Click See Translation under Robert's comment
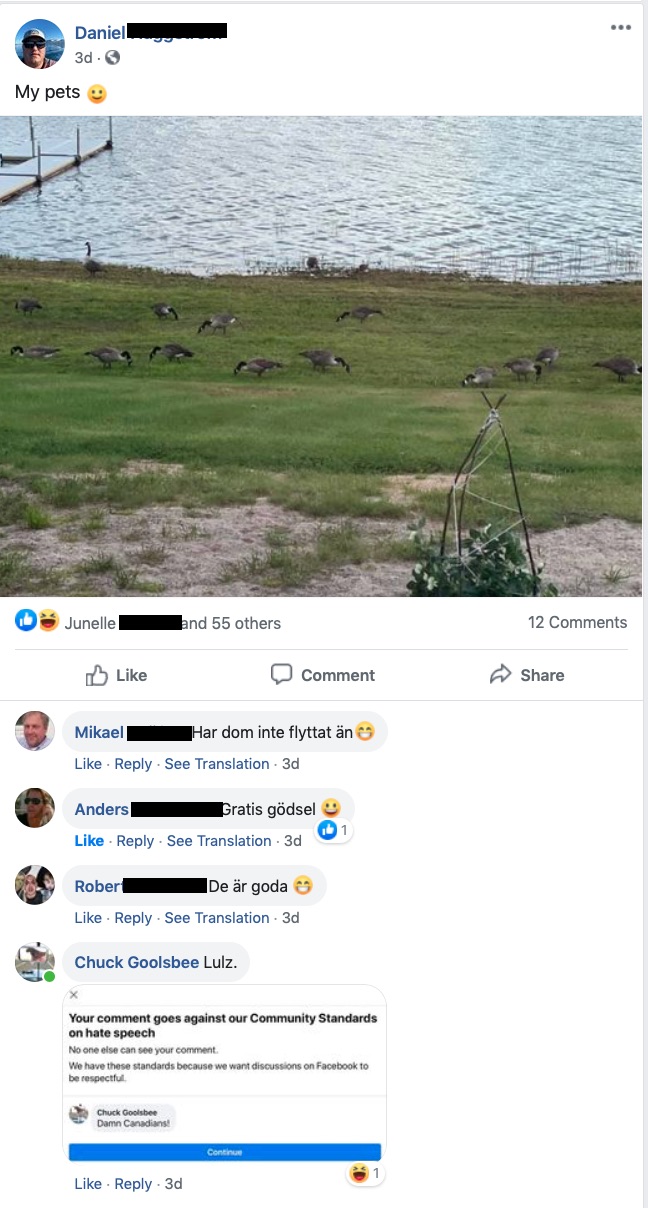 217,918
